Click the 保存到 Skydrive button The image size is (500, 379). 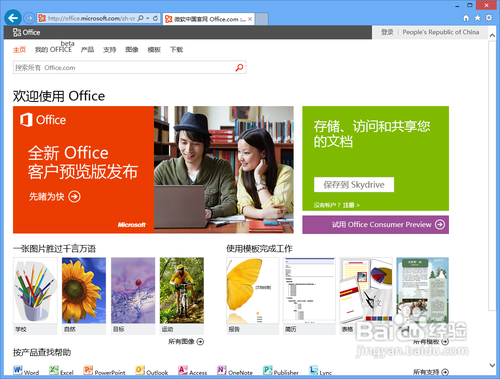354,185
